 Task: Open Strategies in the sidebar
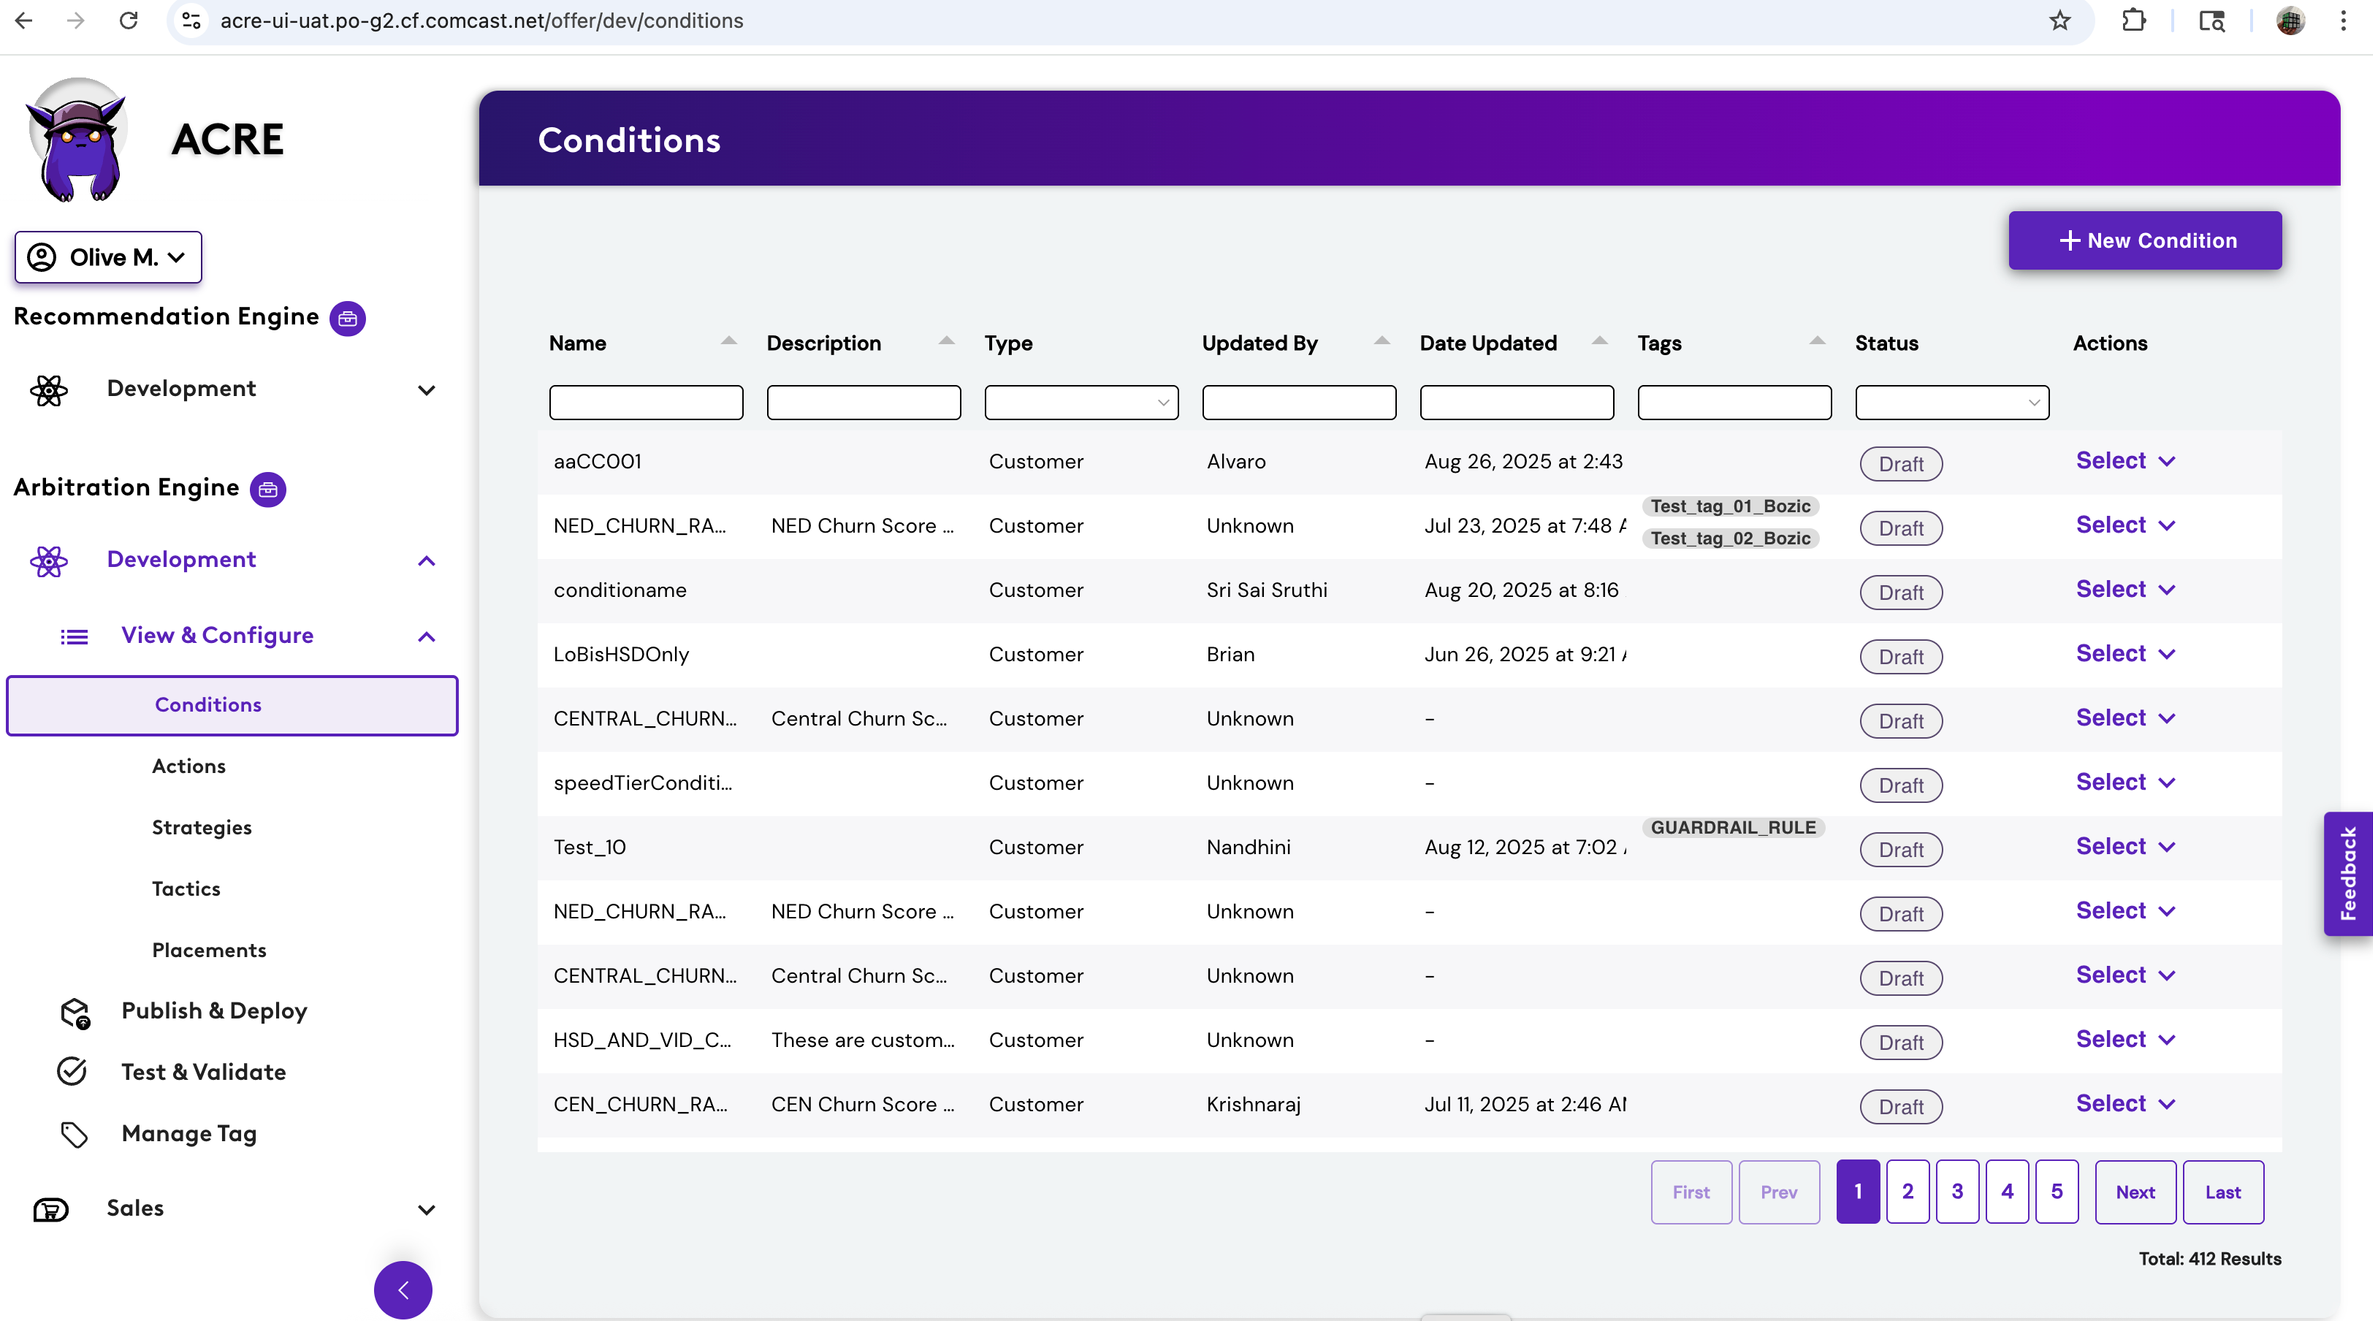[x=202, y=828]
